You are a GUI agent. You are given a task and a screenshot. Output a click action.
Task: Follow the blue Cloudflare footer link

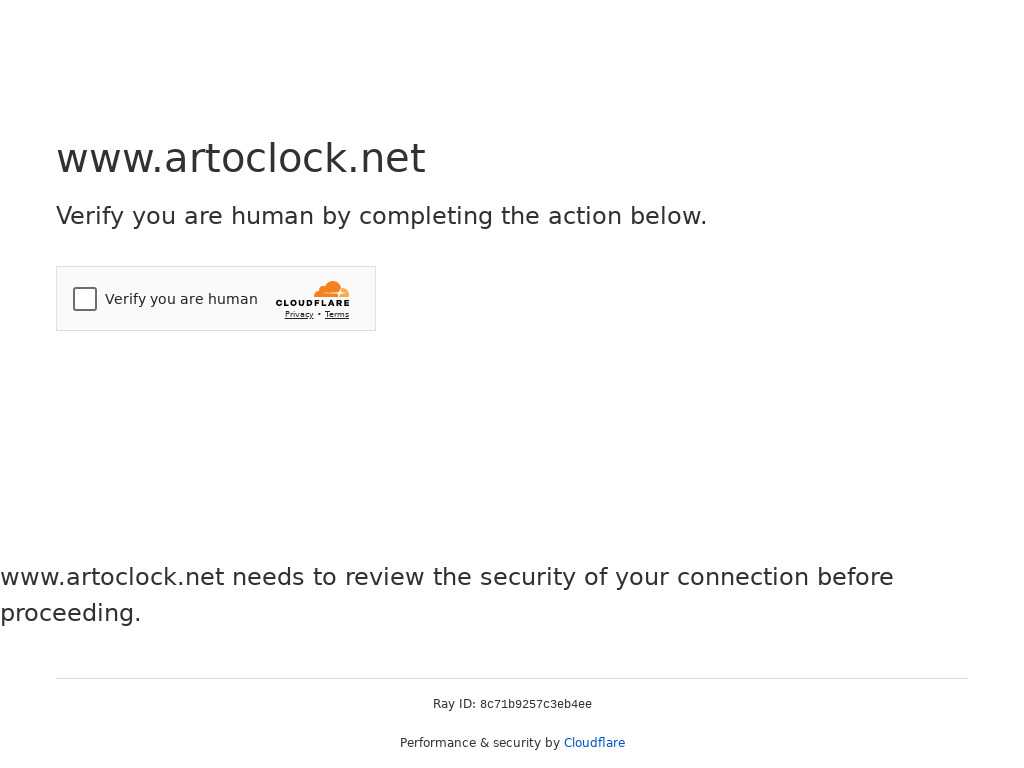pyautogui.click(x=594, y=743)
